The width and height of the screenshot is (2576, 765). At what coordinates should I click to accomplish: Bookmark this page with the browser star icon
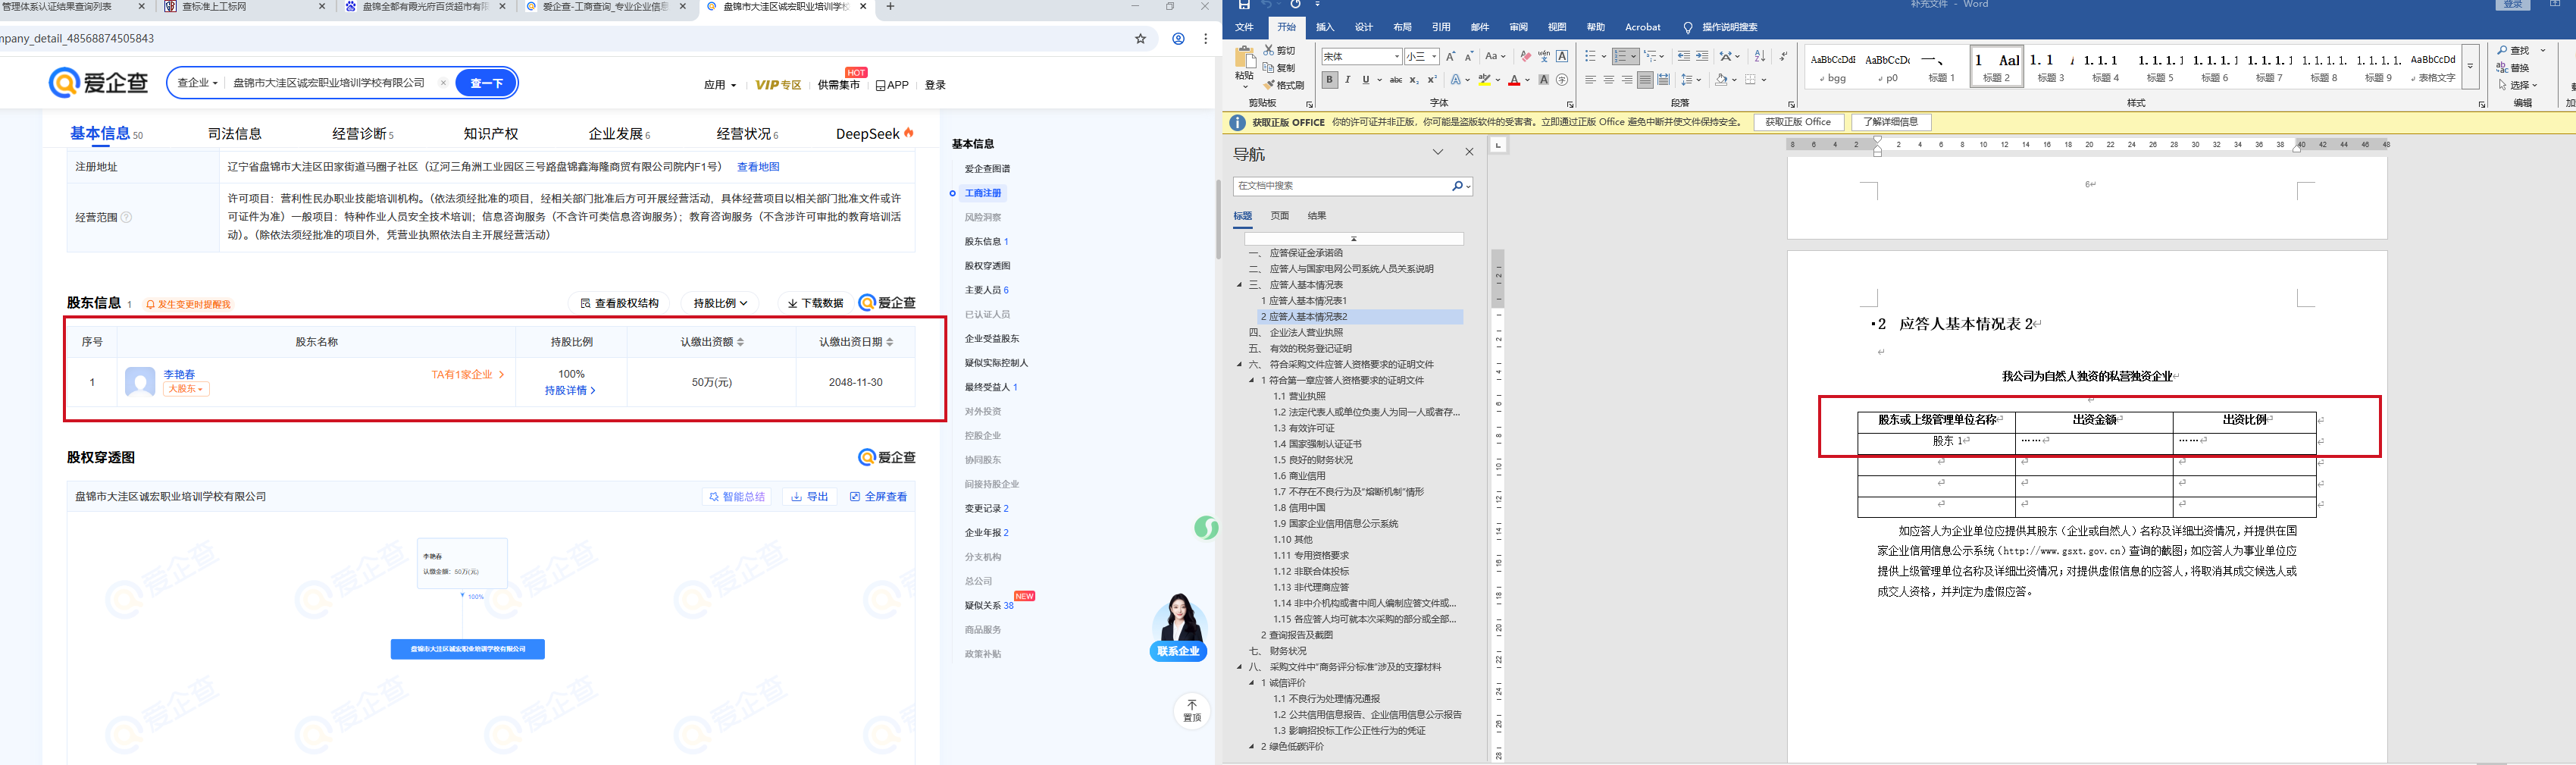[x=1140, y=39]
